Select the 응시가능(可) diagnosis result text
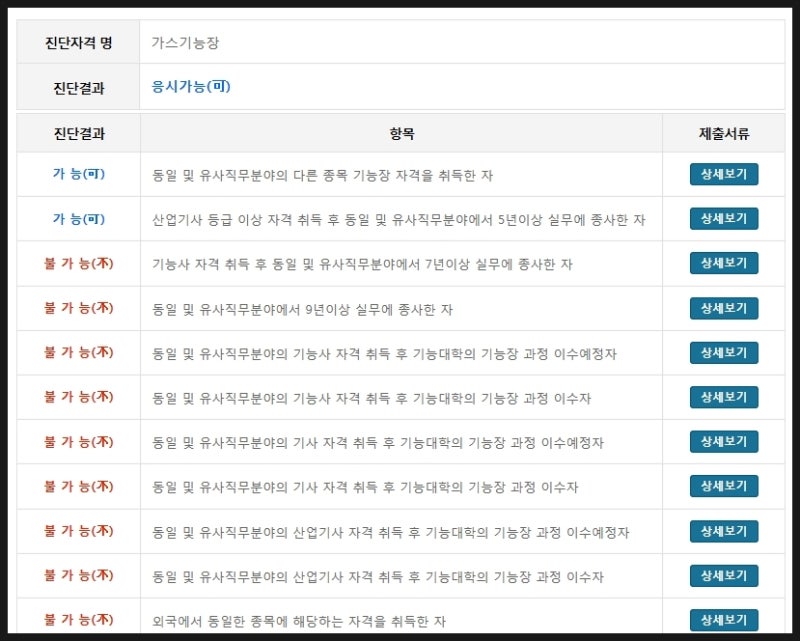 (x=191, y=86)
